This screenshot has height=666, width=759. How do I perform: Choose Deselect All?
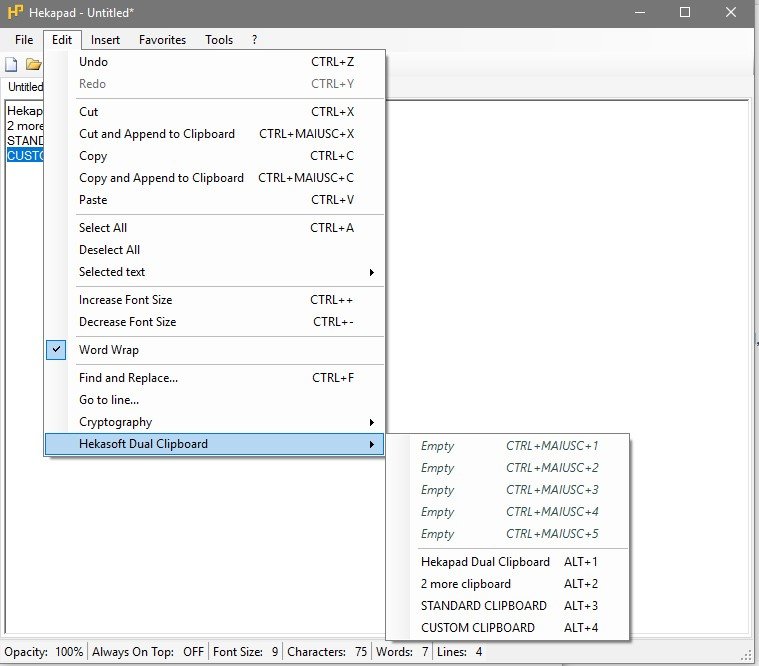pyautogui.click(x=215, y=250)
